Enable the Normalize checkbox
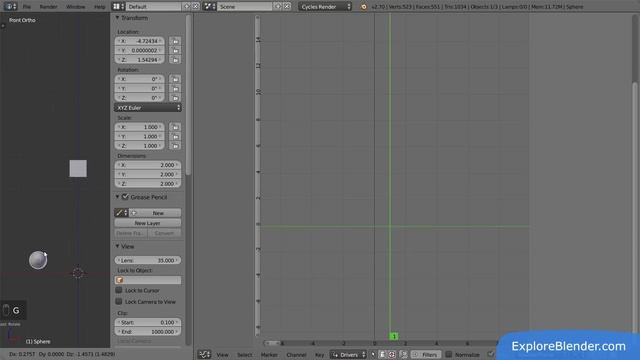This screenshot has width=640, height=360. point(449,354)
